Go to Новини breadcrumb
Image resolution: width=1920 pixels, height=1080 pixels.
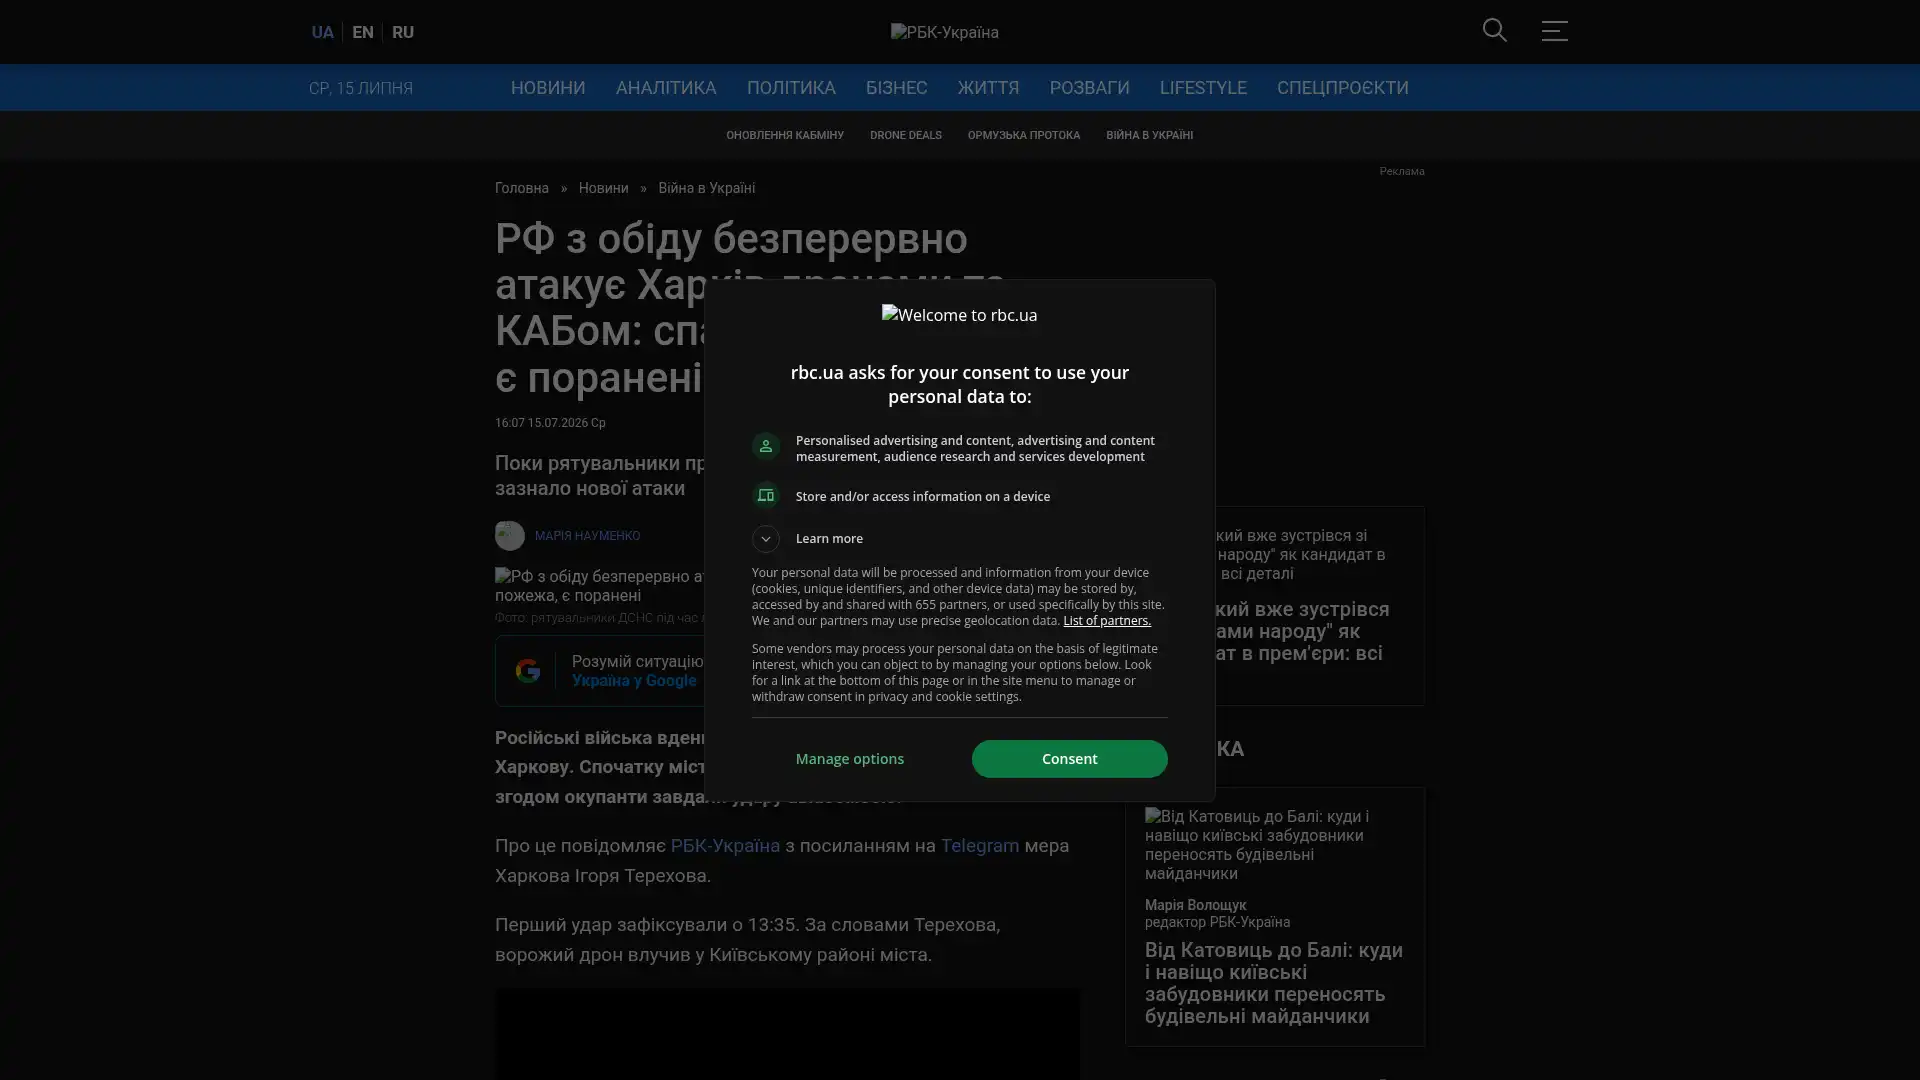(603, 188)
